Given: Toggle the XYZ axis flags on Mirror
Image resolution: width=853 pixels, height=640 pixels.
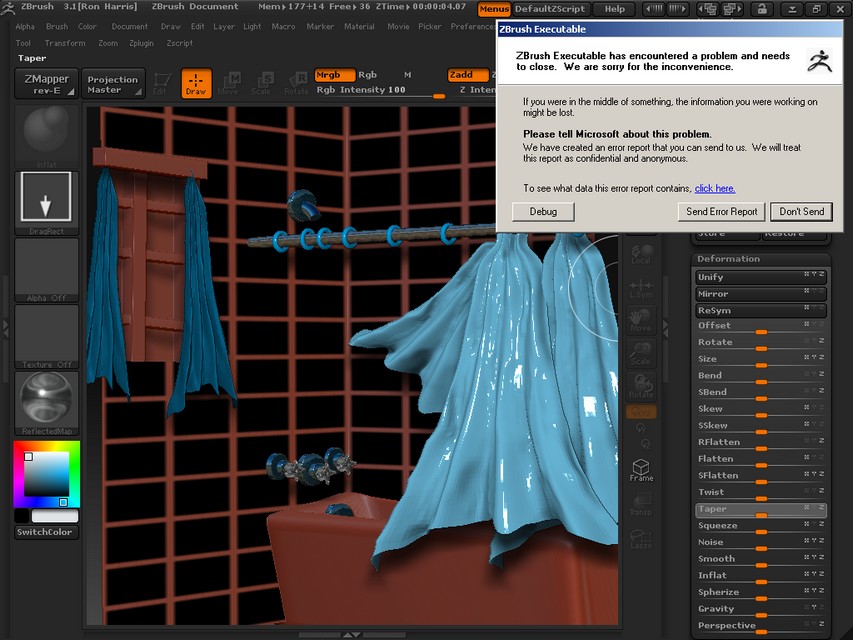Looking at the screenshot, I should pyautogui.click(x=814, y=291).
